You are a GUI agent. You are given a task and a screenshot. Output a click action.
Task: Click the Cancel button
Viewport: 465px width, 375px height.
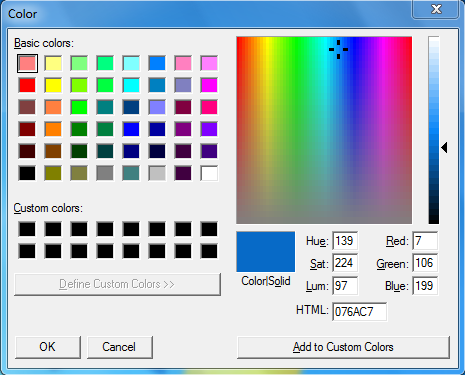(x=120, y=347)
